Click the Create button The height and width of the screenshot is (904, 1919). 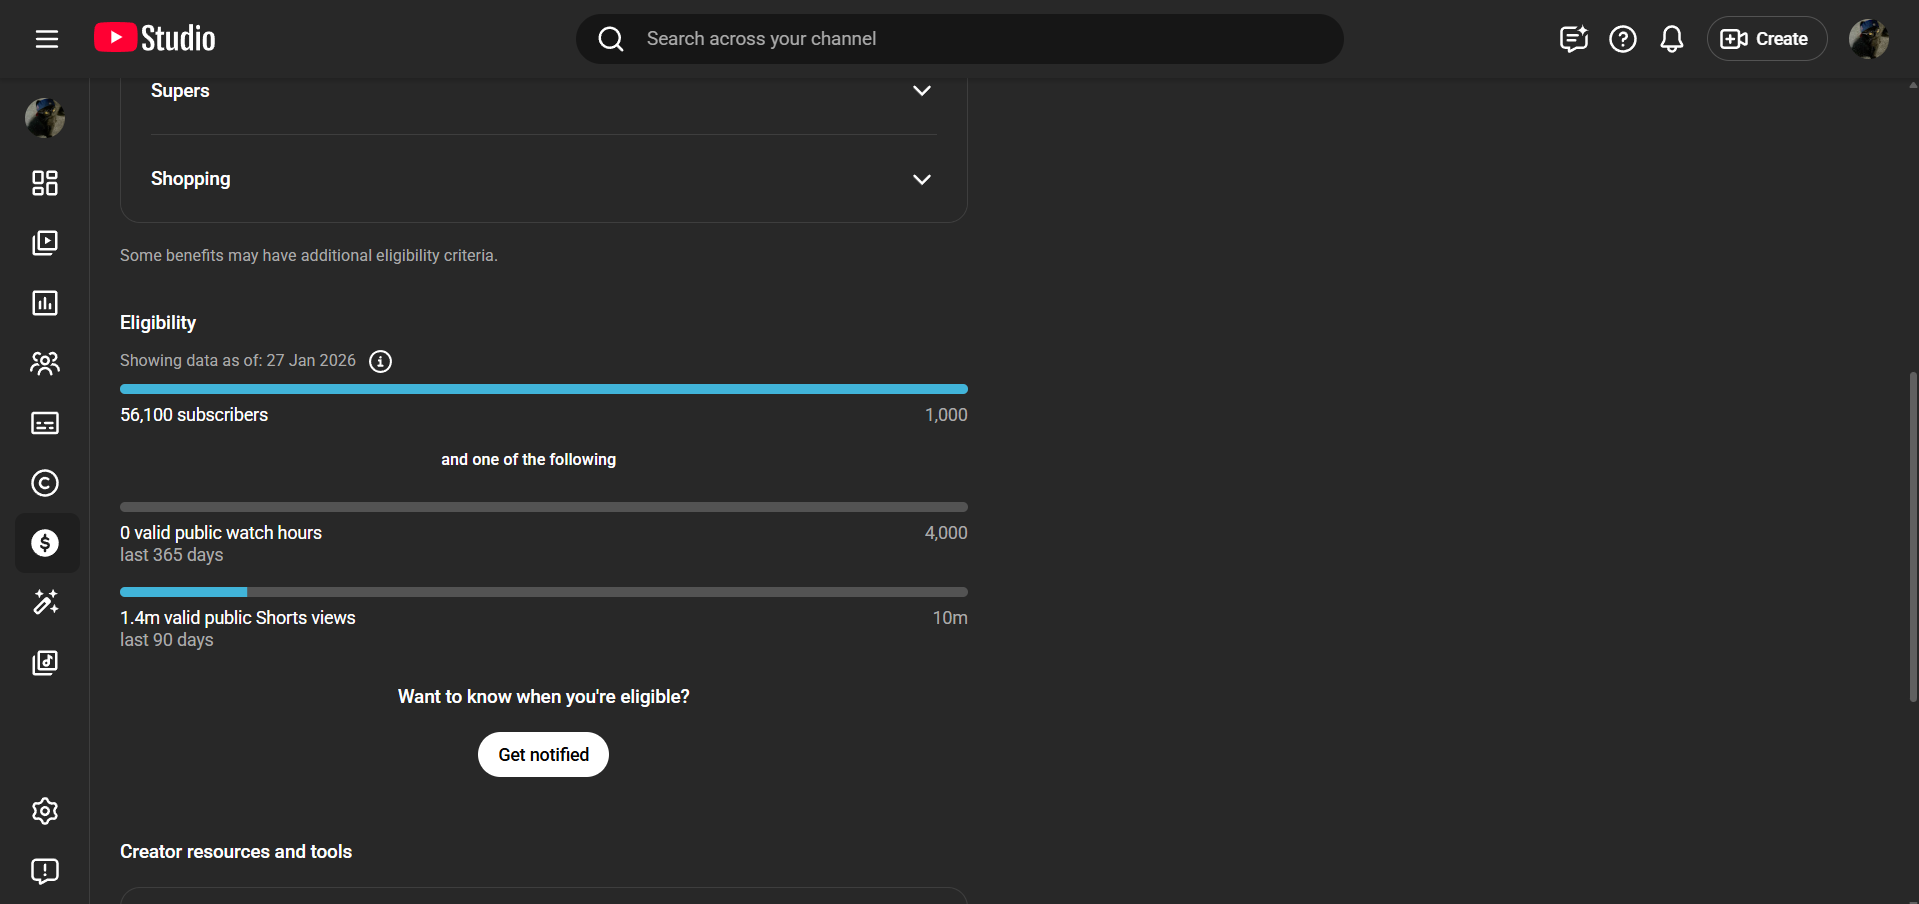click(x=1766, y=39)
